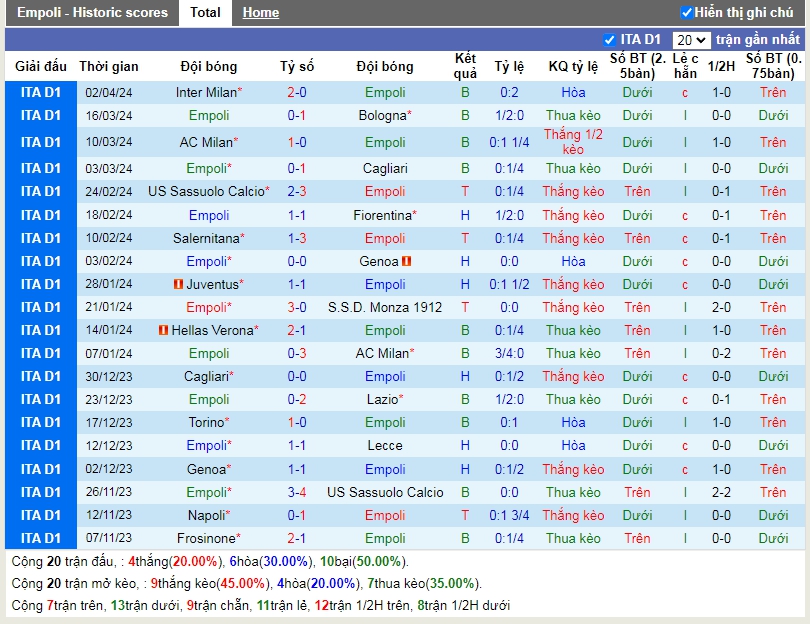Click on S.S.D. Monza 1912
Viewport: 810px width, 624px height.
point(385,308)
